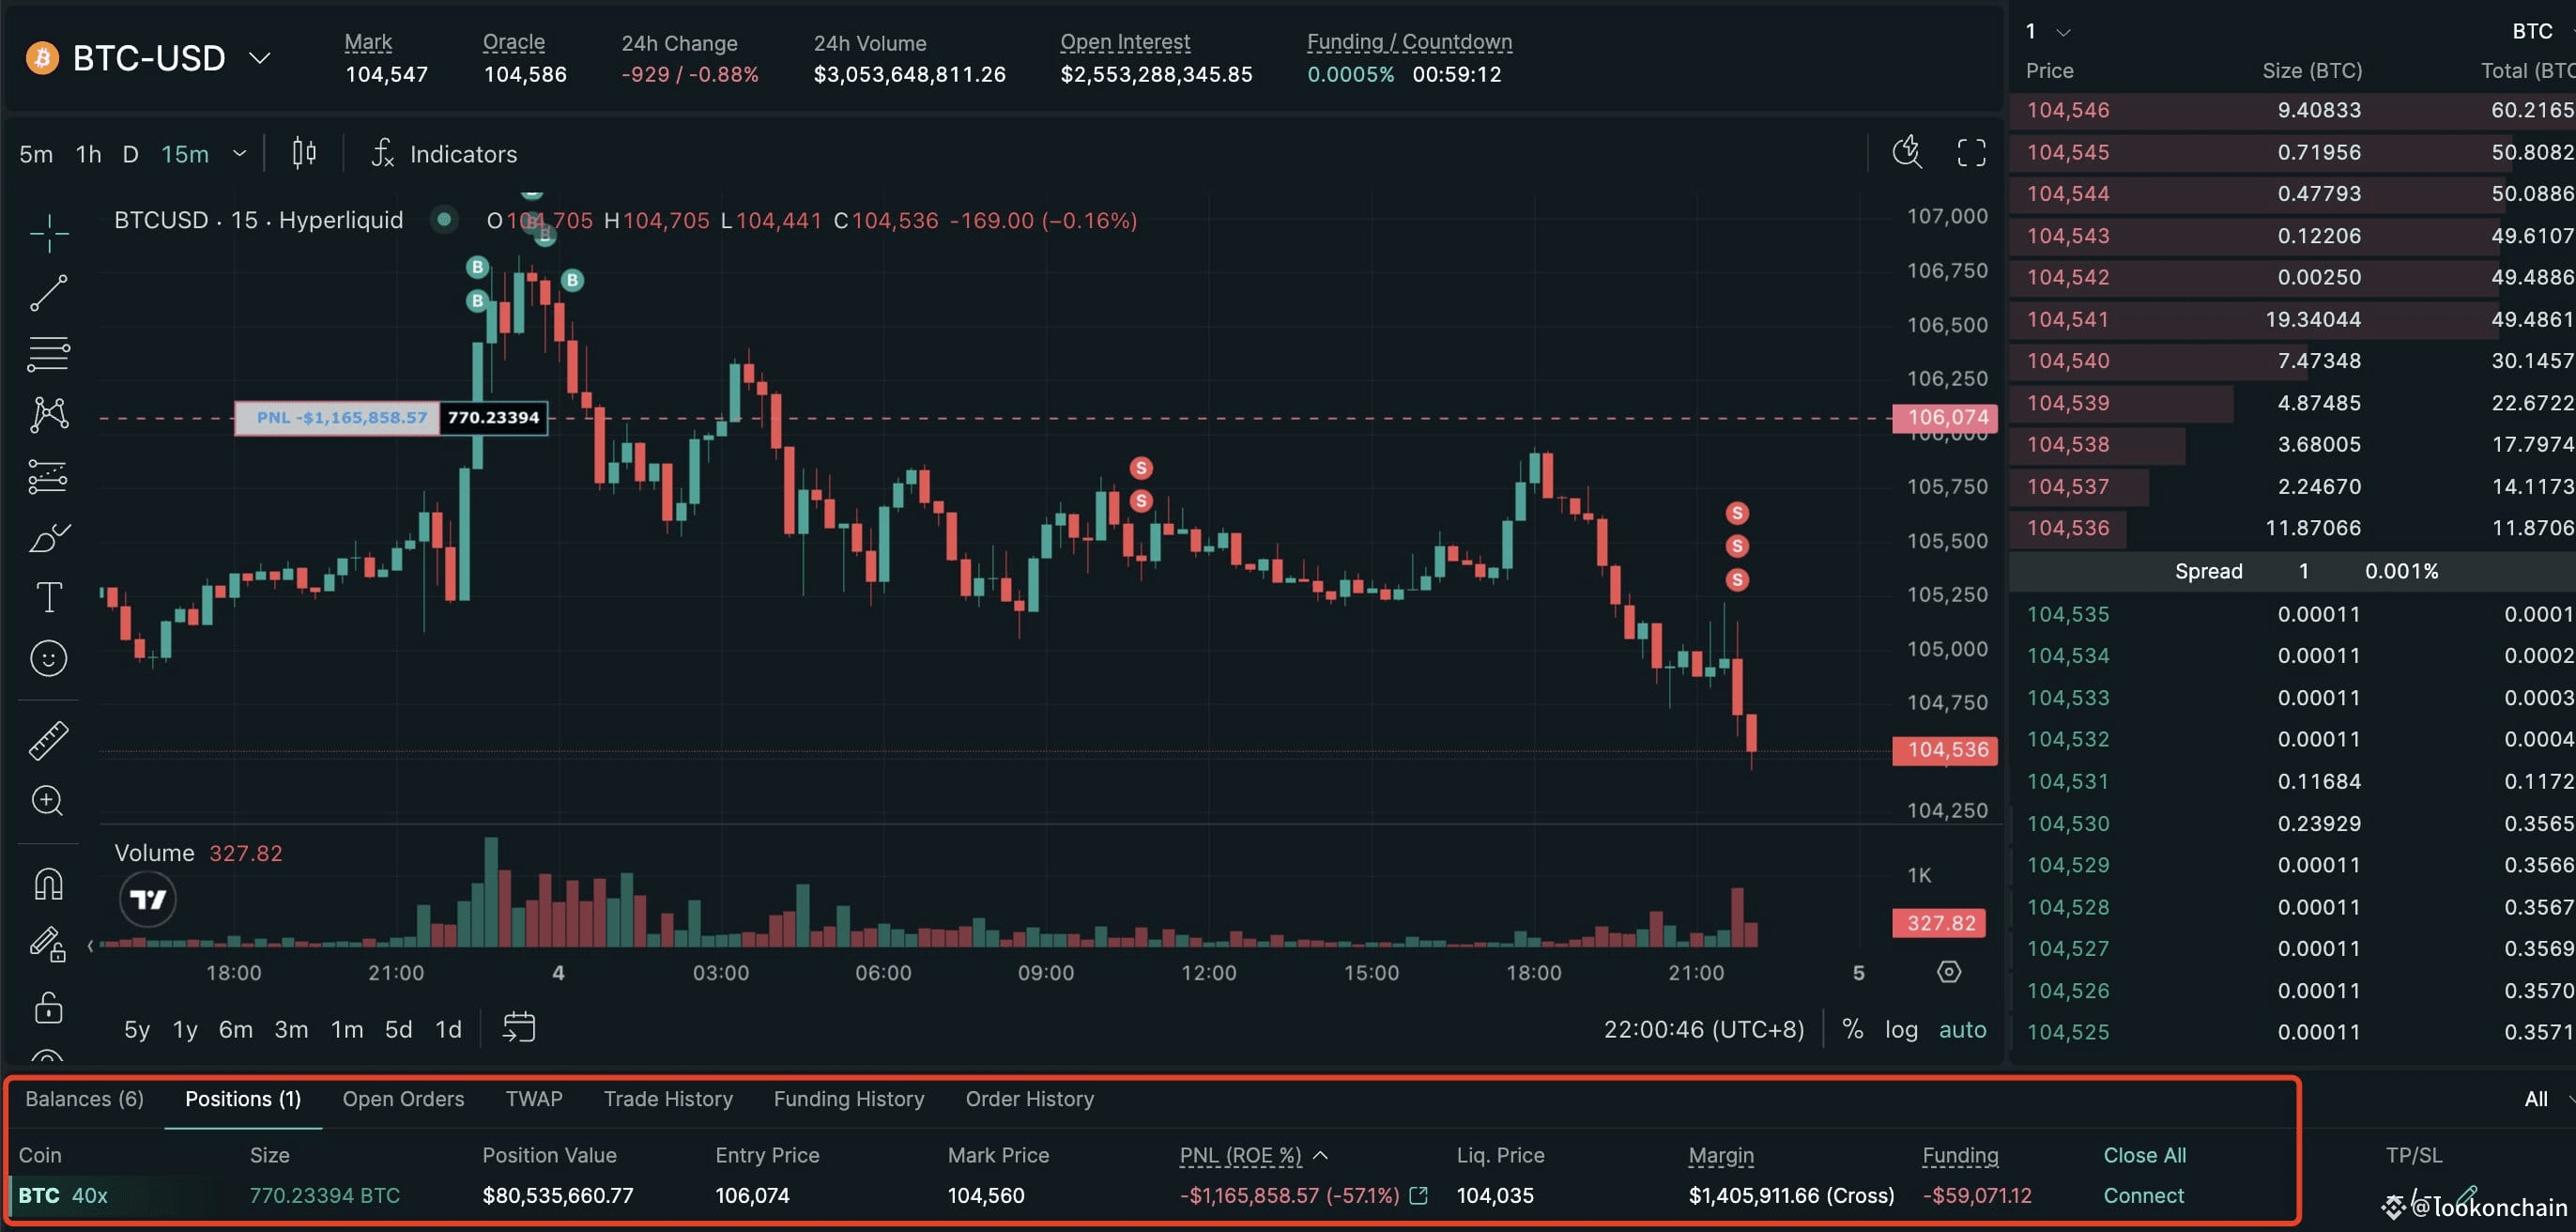
Task: Open the PNL share link icon
Action: pos(1418,1195)
